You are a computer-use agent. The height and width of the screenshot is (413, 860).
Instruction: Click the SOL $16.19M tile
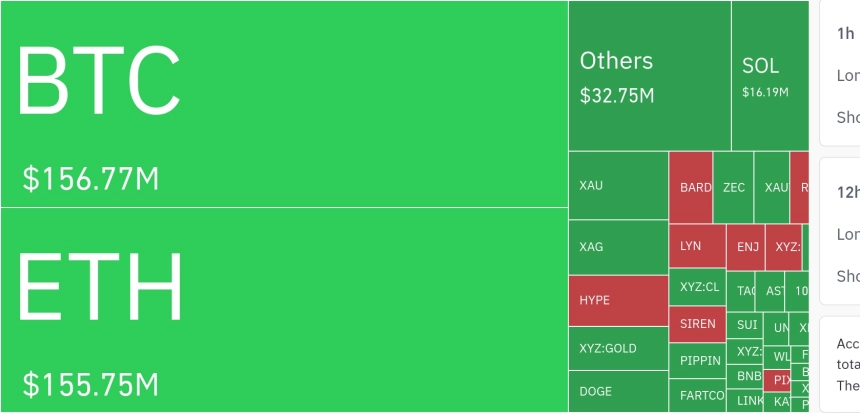769,76
